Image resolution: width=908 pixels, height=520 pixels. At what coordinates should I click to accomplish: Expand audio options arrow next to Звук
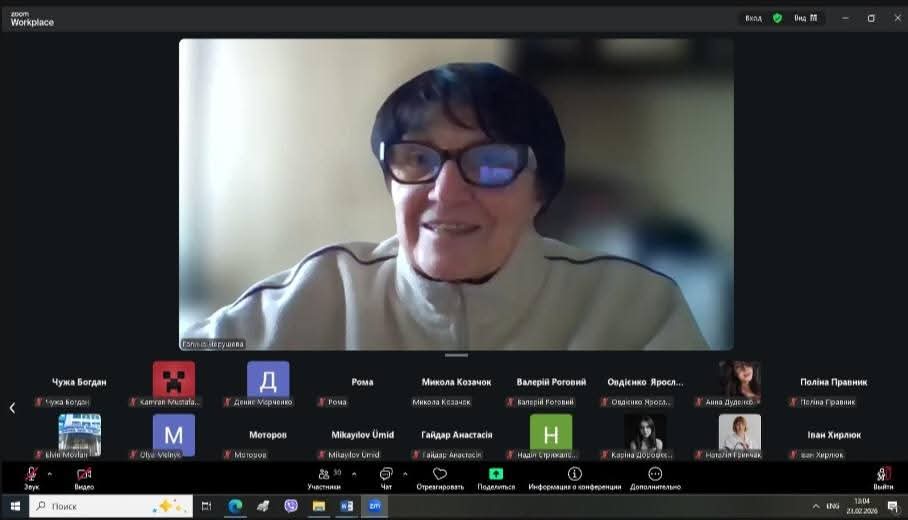[50, 474]
